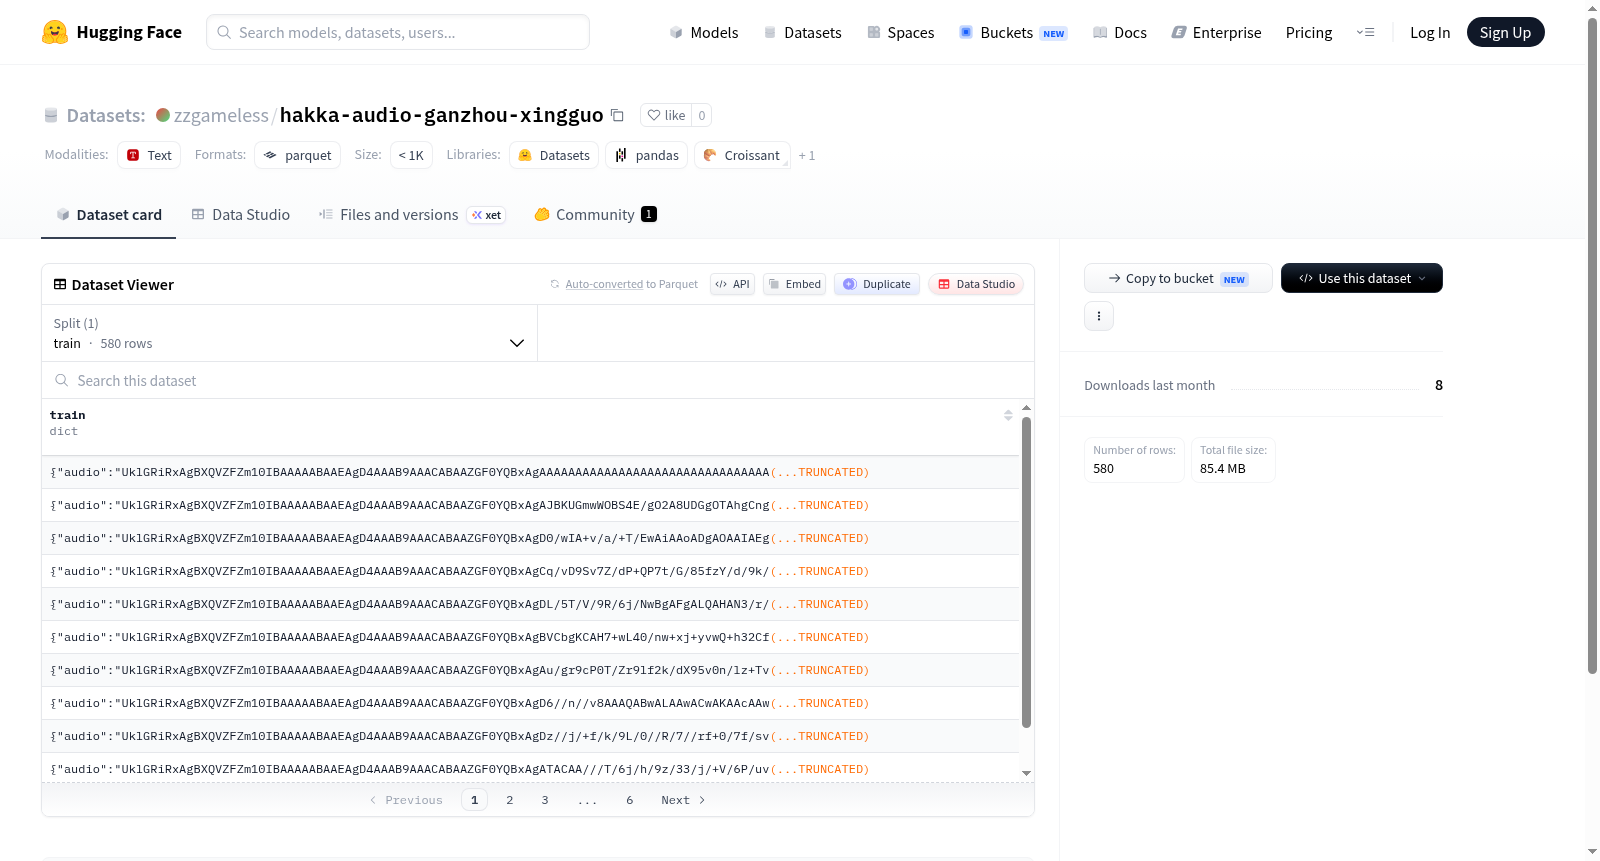
Task: Go to the Community tab
Action: coord(595,214)
